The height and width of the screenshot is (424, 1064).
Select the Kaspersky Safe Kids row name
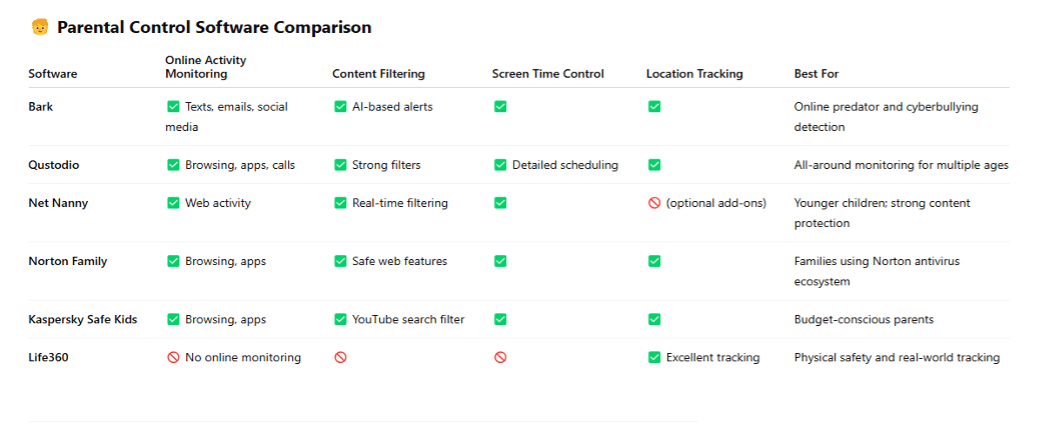pos(83,320)
